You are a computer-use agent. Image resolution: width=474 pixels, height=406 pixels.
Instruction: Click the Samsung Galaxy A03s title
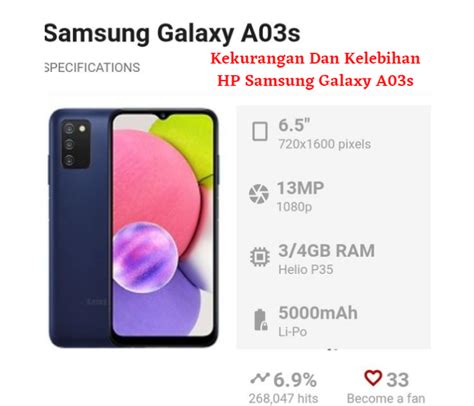point(172,33)
